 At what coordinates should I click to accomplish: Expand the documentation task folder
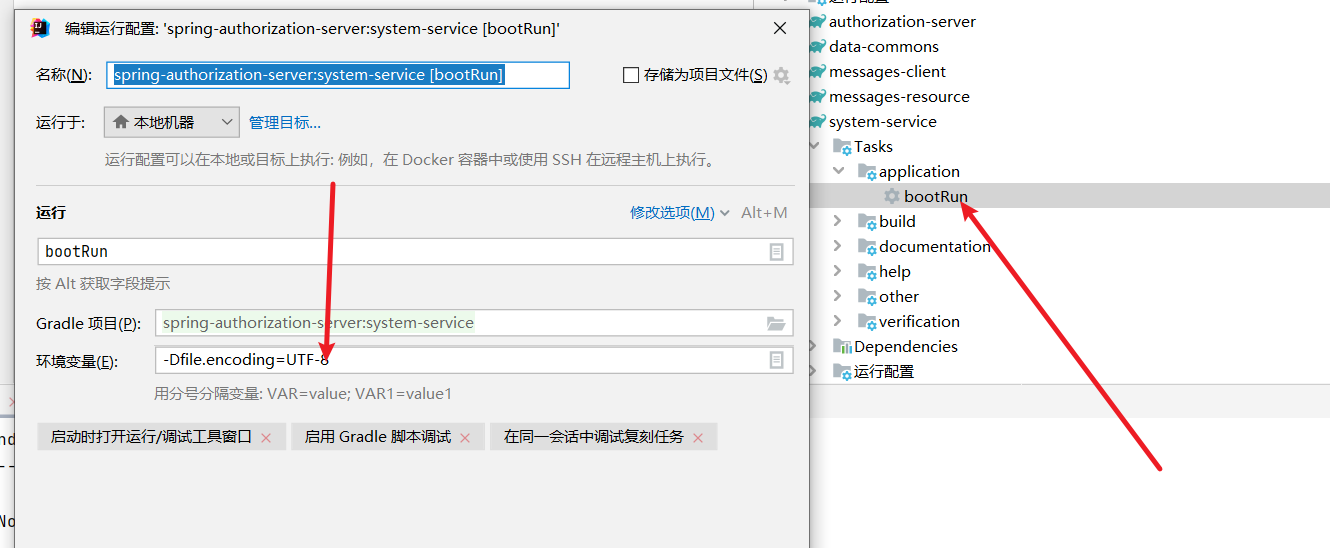pos(838,246)
